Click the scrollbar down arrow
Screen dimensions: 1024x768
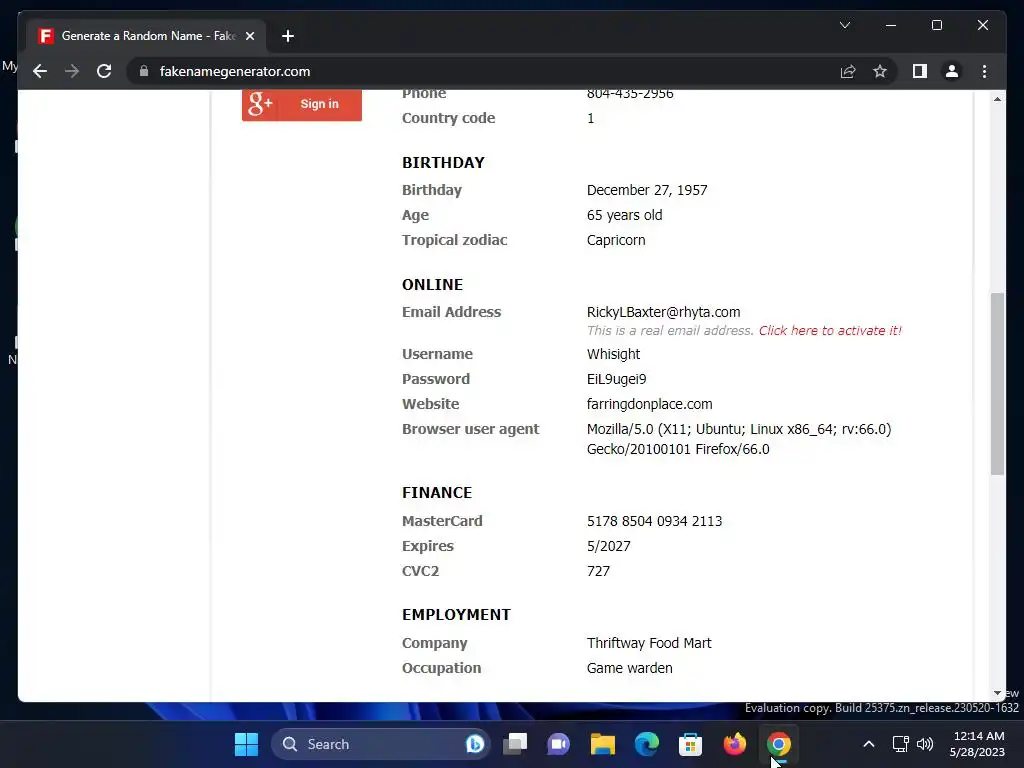tap(997, 693)
